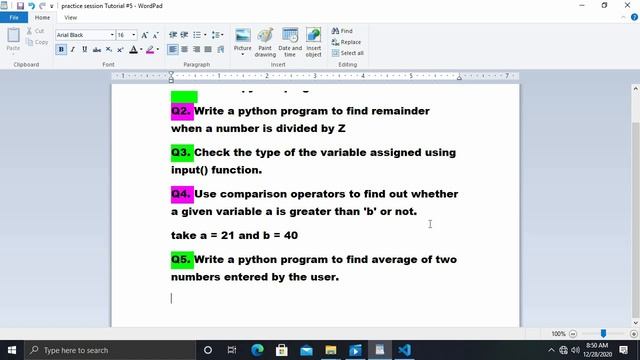
Task: Open the File menu
Action: click(14, 18)
